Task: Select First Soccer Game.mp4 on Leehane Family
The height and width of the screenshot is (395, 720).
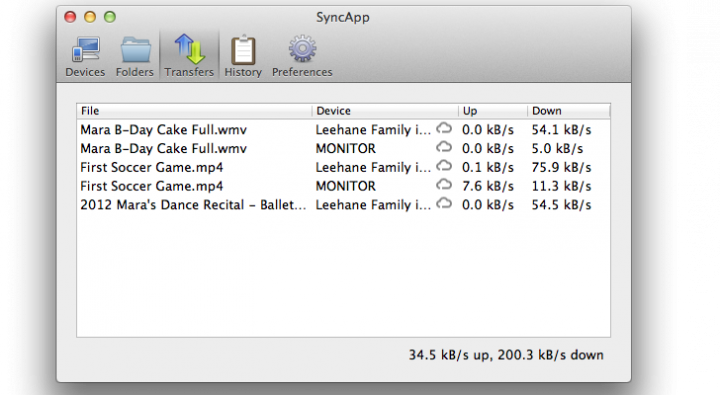Action: tap(152, 168)
